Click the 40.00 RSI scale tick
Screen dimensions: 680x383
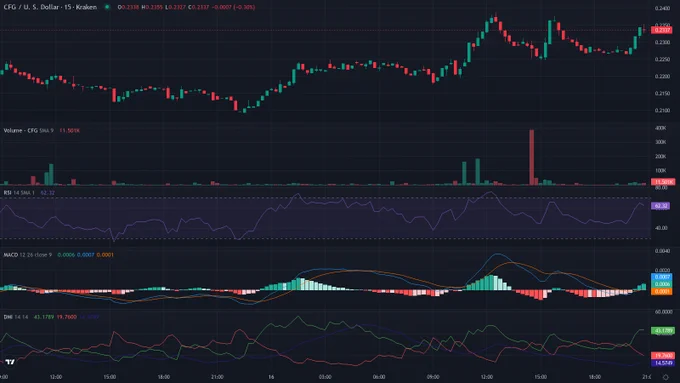coord(661,228)
